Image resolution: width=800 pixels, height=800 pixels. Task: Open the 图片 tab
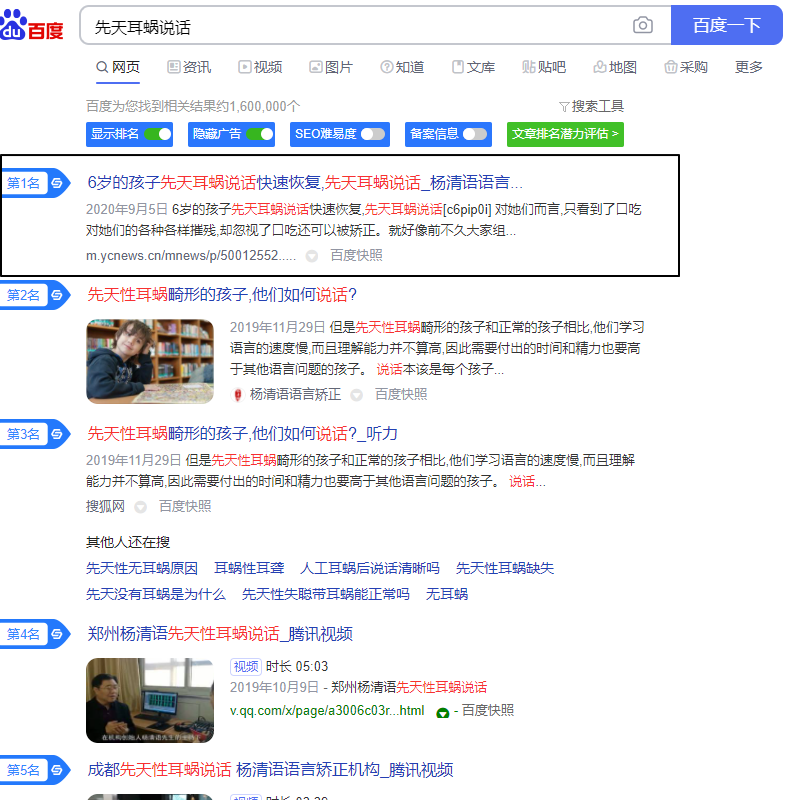click(x=331, y=67)
